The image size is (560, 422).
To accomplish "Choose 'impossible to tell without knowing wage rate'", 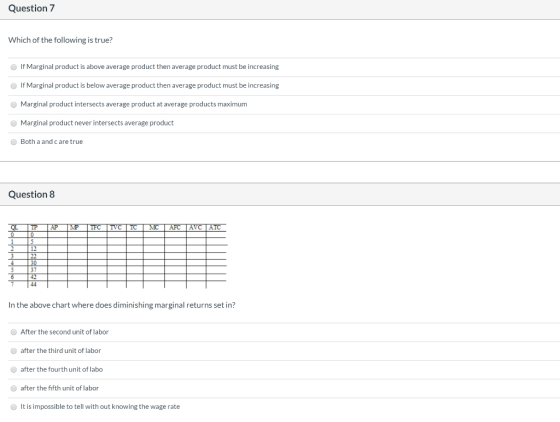I will tap(14, 407).
